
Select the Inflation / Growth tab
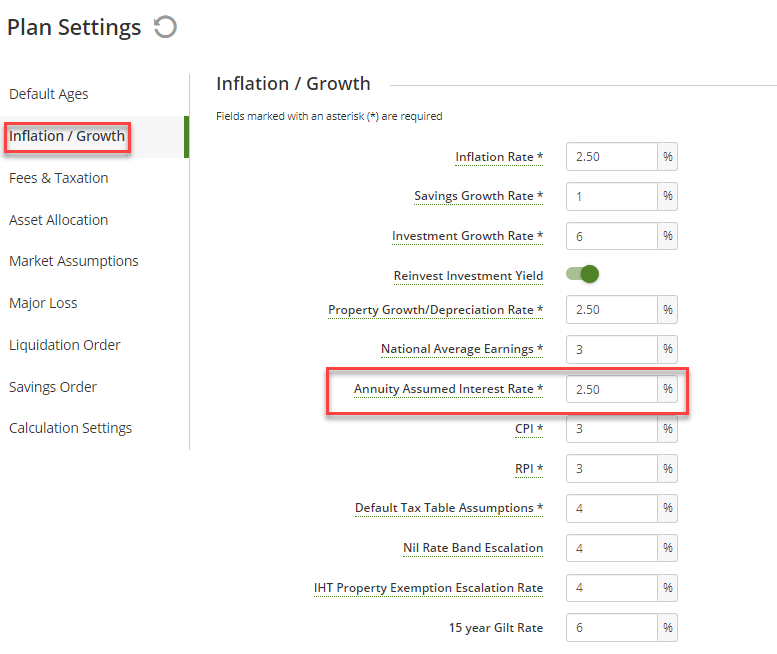[x=67, y=136]
